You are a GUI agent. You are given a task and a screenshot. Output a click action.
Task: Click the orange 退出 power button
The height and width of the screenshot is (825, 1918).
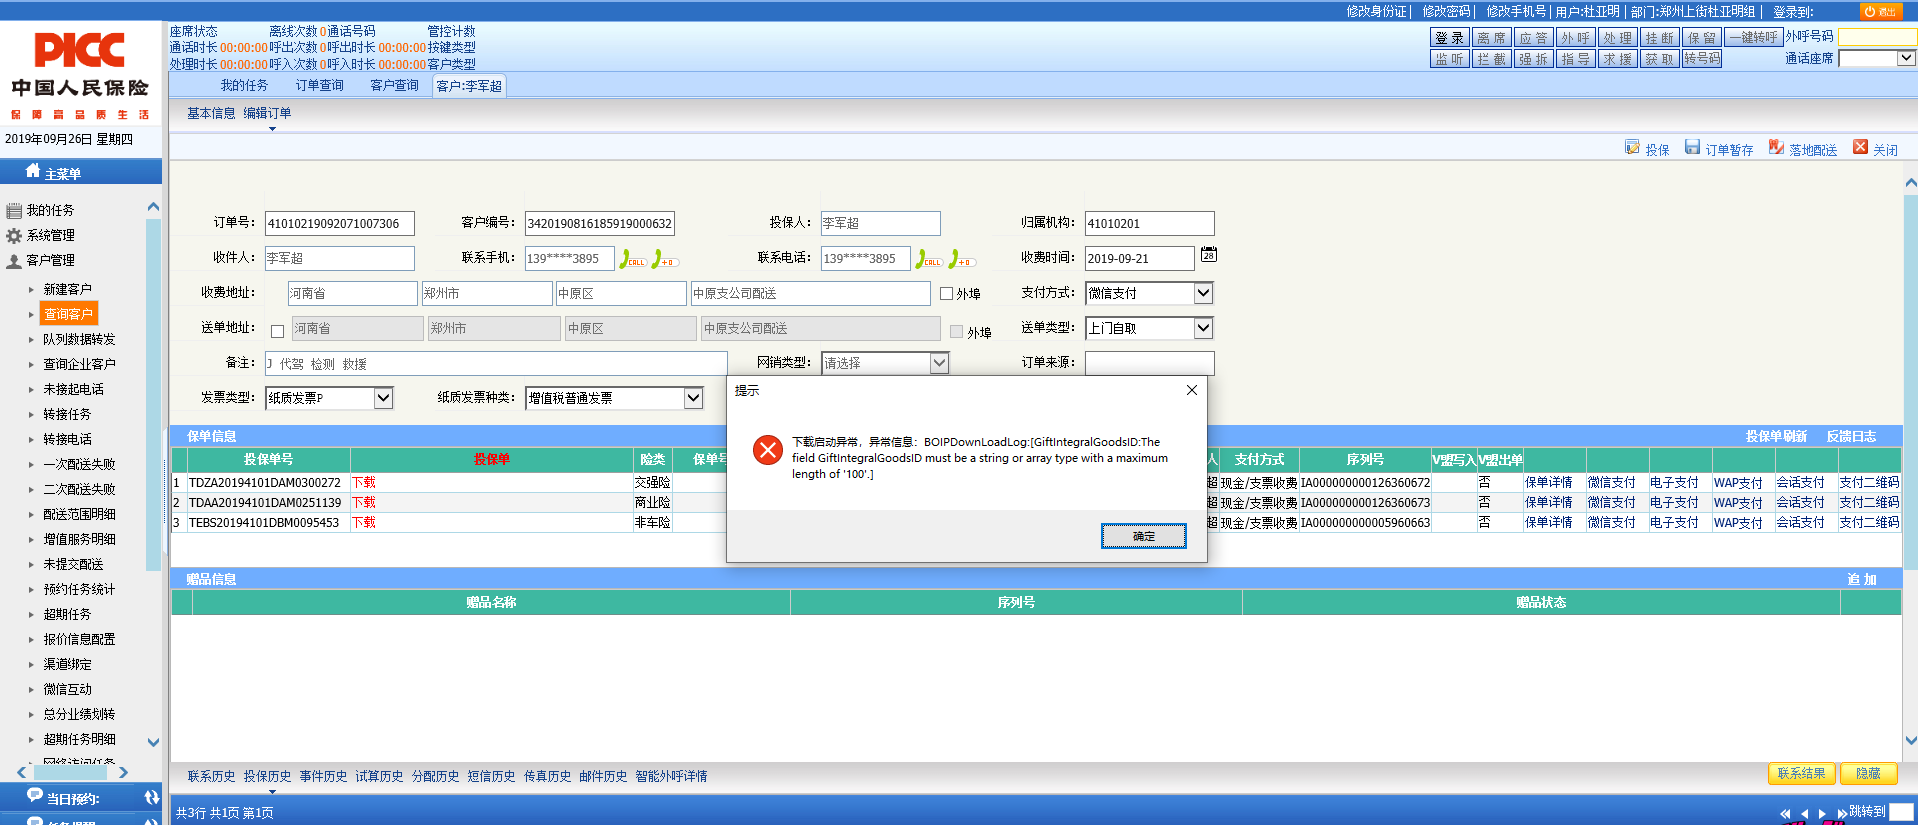pyautogui.click(x=1881, y=11)
